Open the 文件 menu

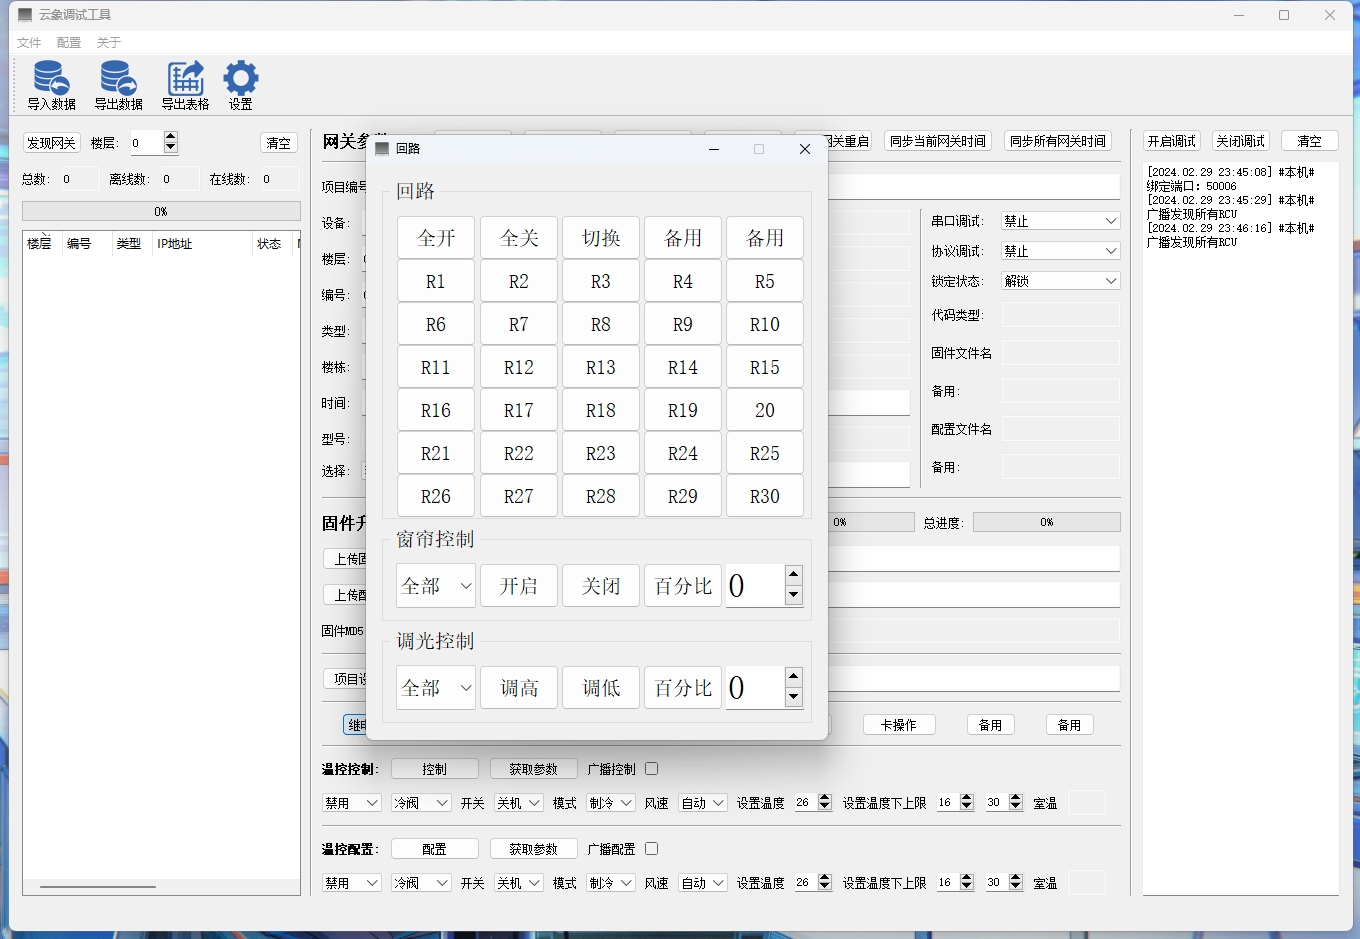[x=29, y=42]
